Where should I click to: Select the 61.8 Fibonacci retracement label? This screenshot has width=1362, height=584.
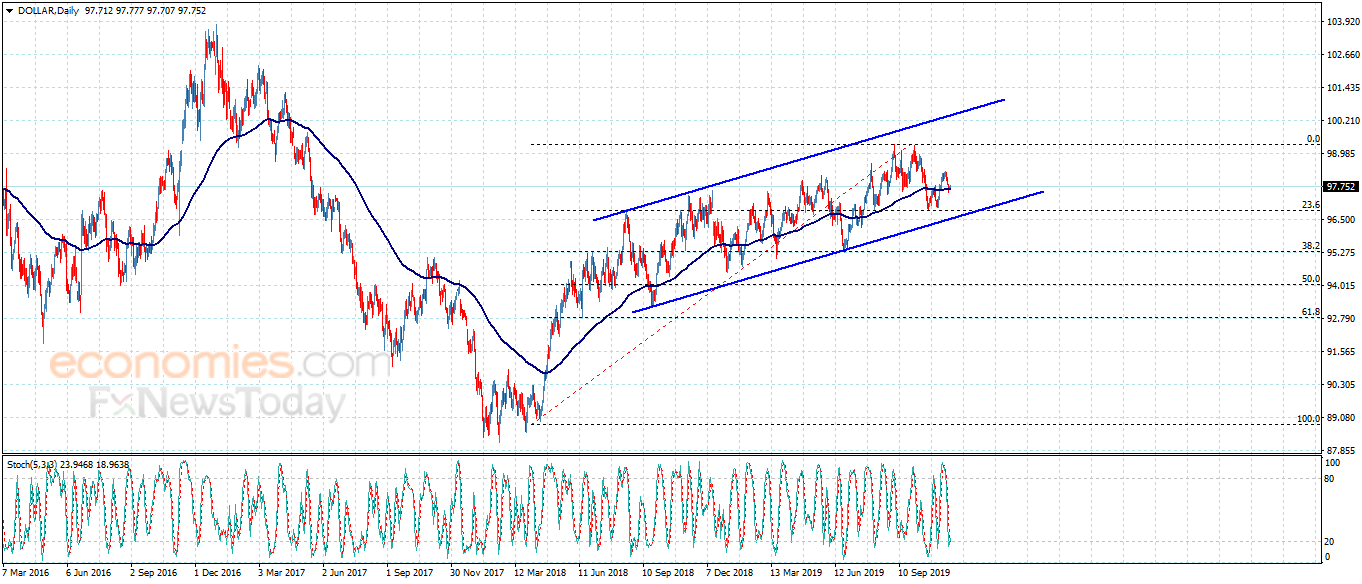(x=1310, y=312)
